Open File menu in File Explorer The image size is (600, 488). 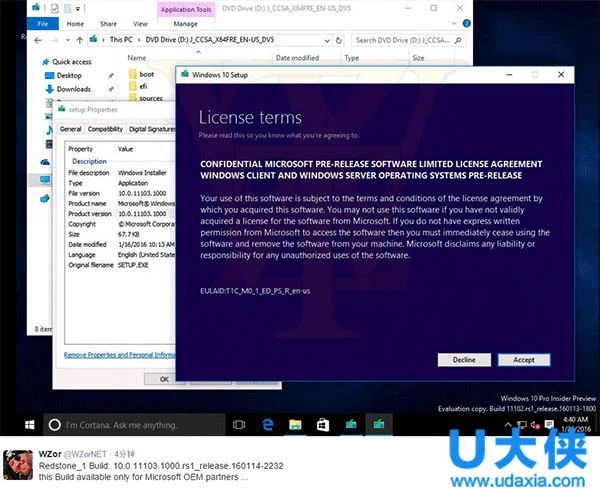(43, 24)
